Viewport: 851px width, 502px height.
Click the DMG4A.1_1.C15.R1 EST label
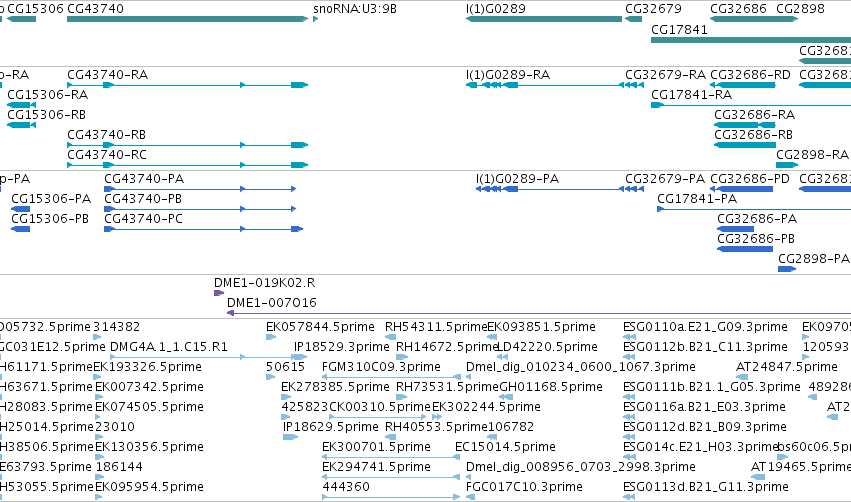[x=169, y=347]
